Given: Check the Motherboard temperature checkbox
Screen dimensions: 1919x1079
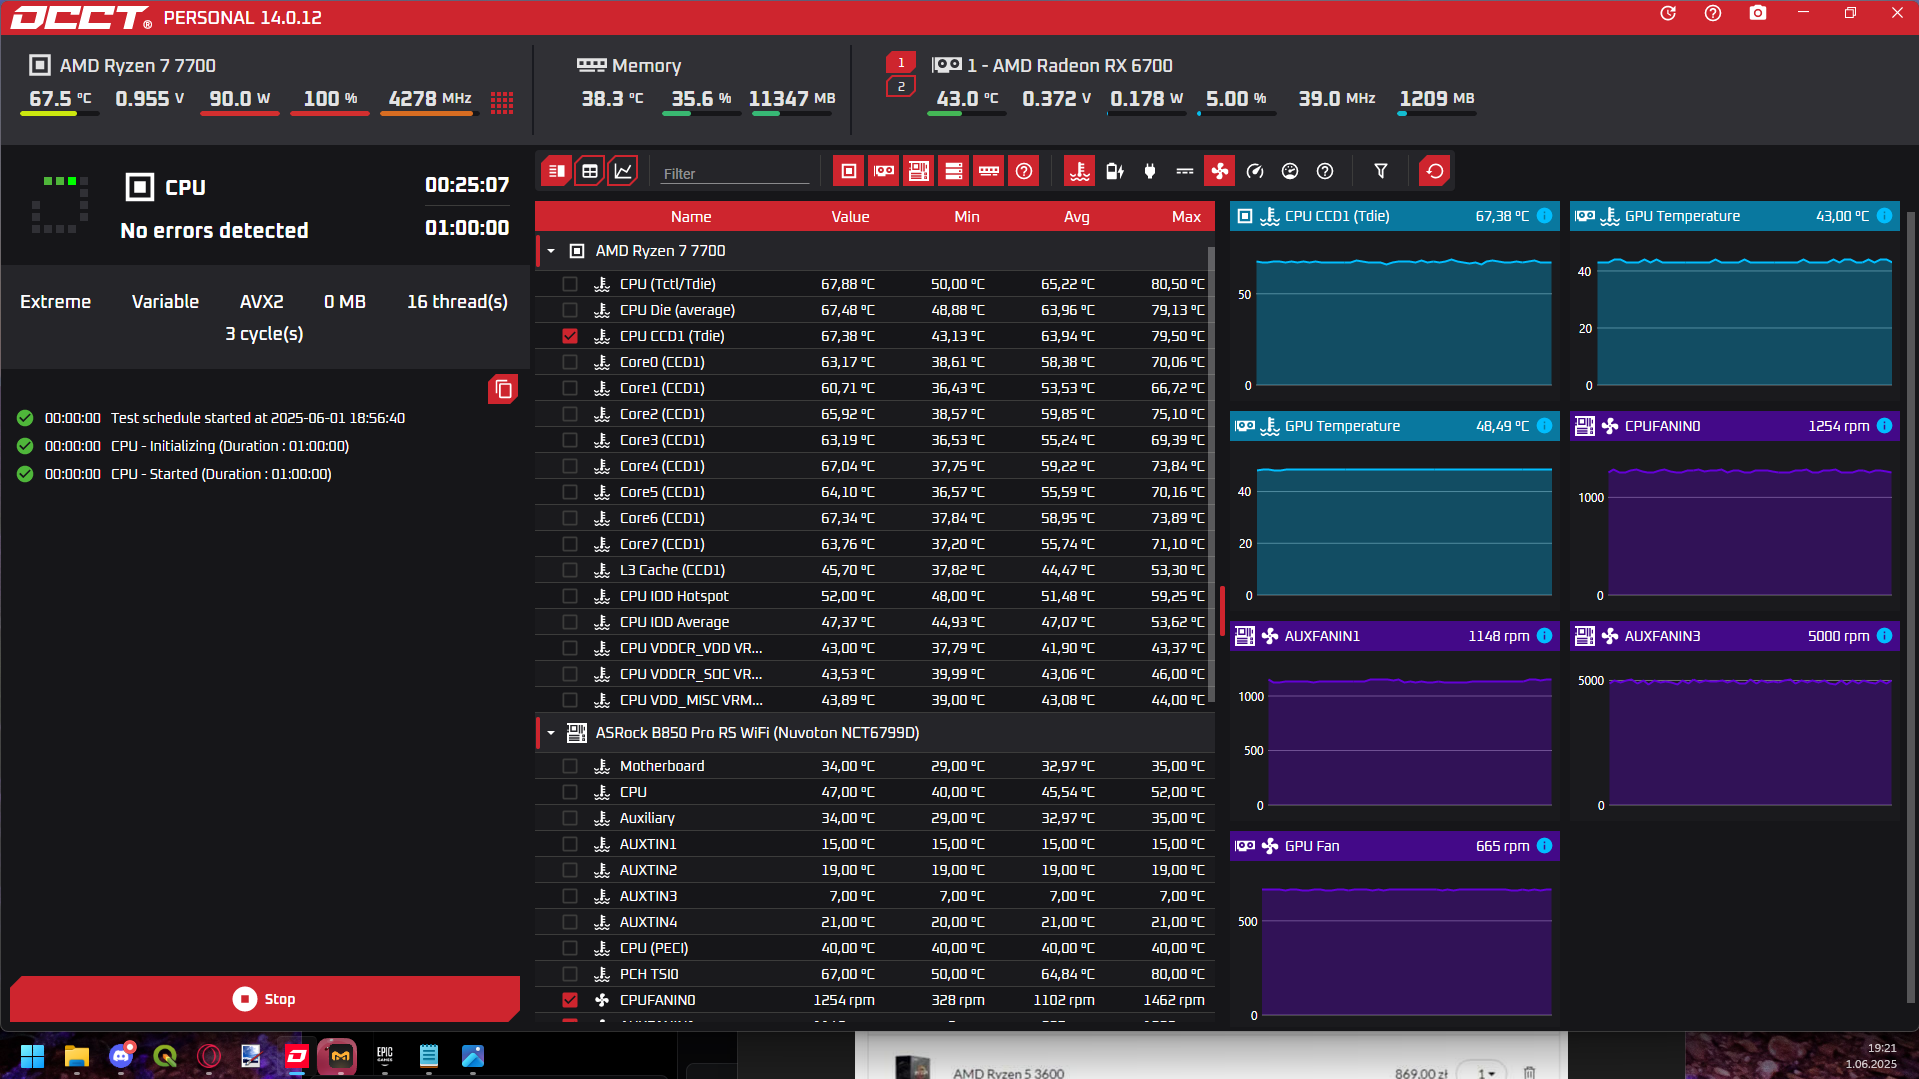Looking at the screenshot, I should point(570,766).
